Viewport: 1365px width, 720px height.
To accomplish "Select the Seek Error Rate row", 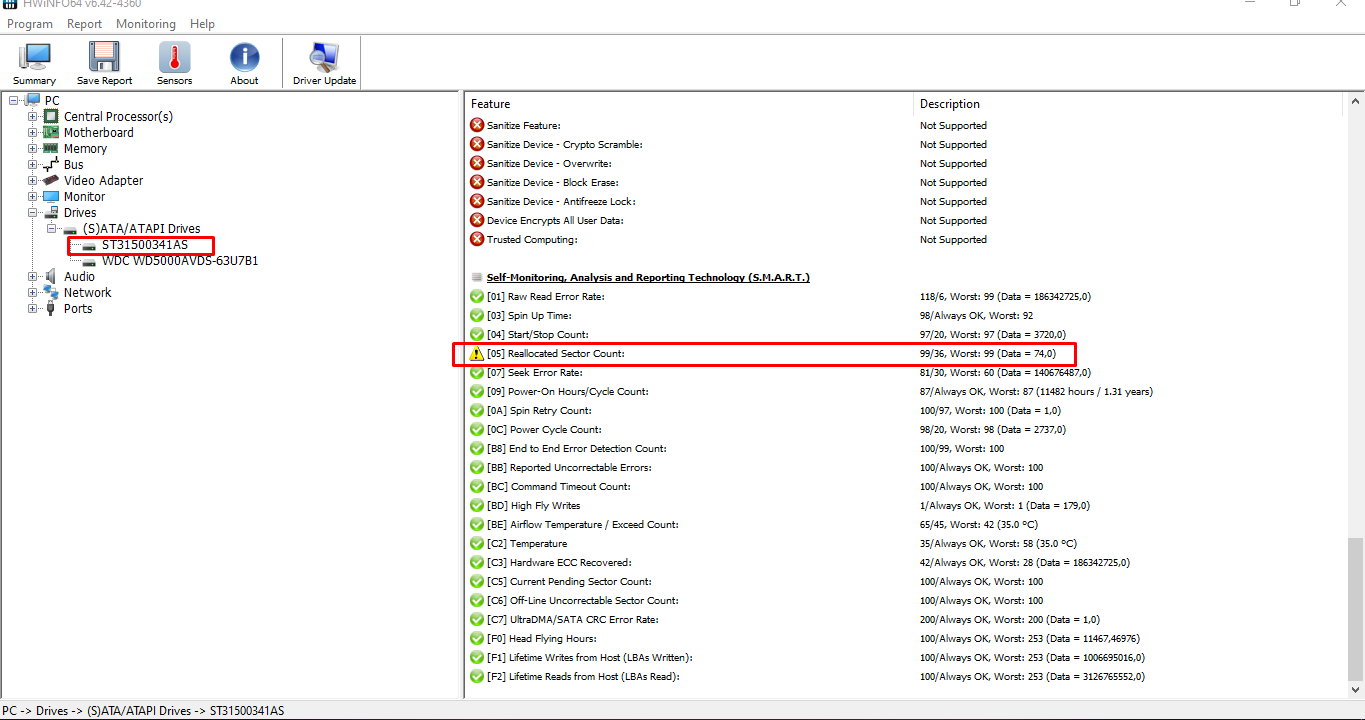I will (x=905, y=372).
